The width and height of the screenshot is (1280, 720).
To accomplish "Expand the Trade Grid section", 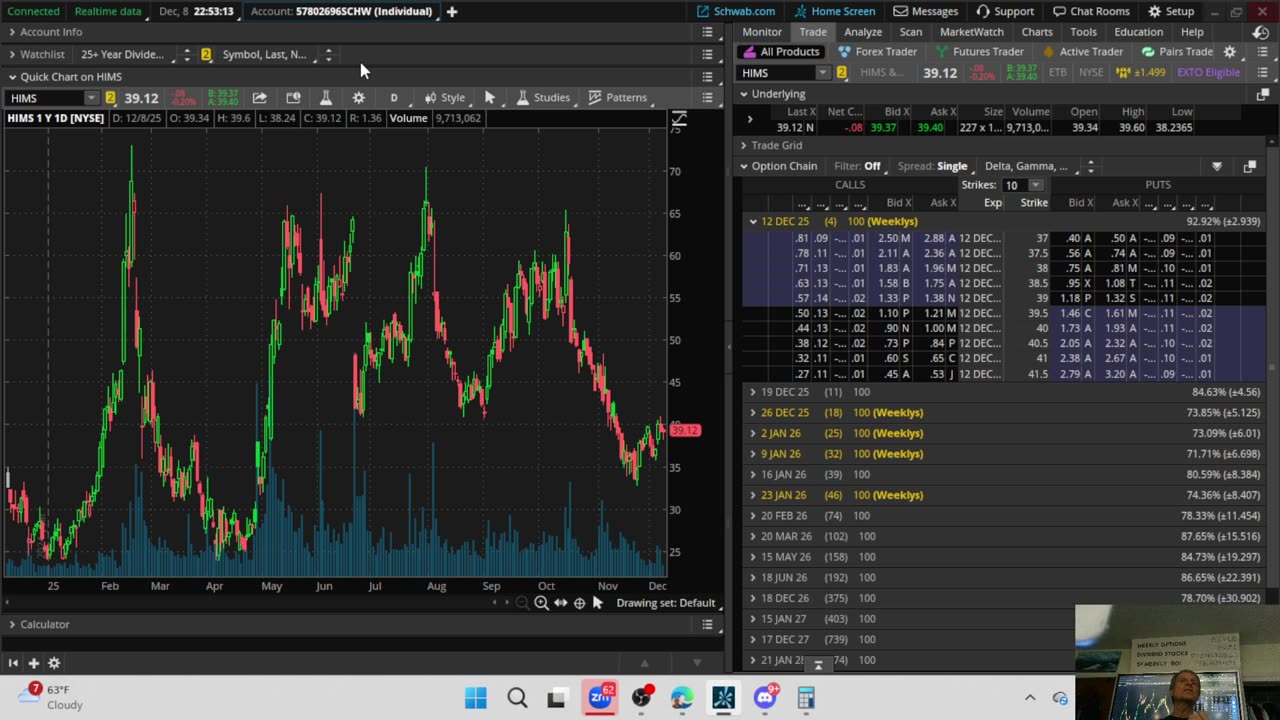I will [744, 145].
